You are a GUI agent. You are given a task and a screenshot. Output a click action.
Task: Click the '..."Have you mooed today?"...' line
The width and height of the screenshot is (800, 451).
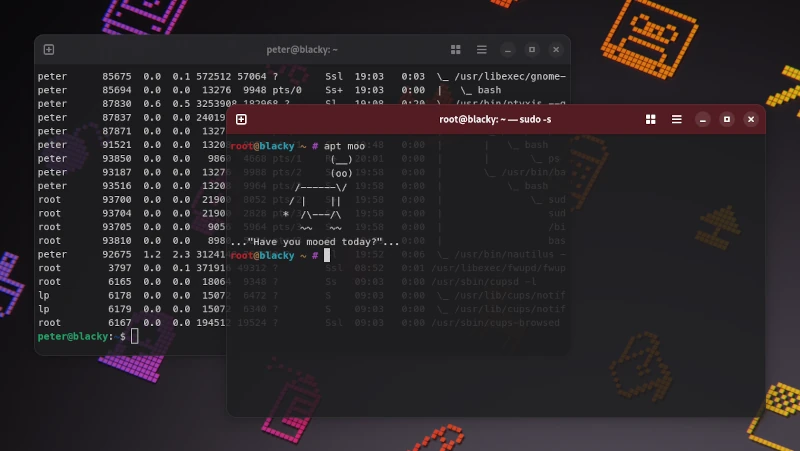[315, 242]
